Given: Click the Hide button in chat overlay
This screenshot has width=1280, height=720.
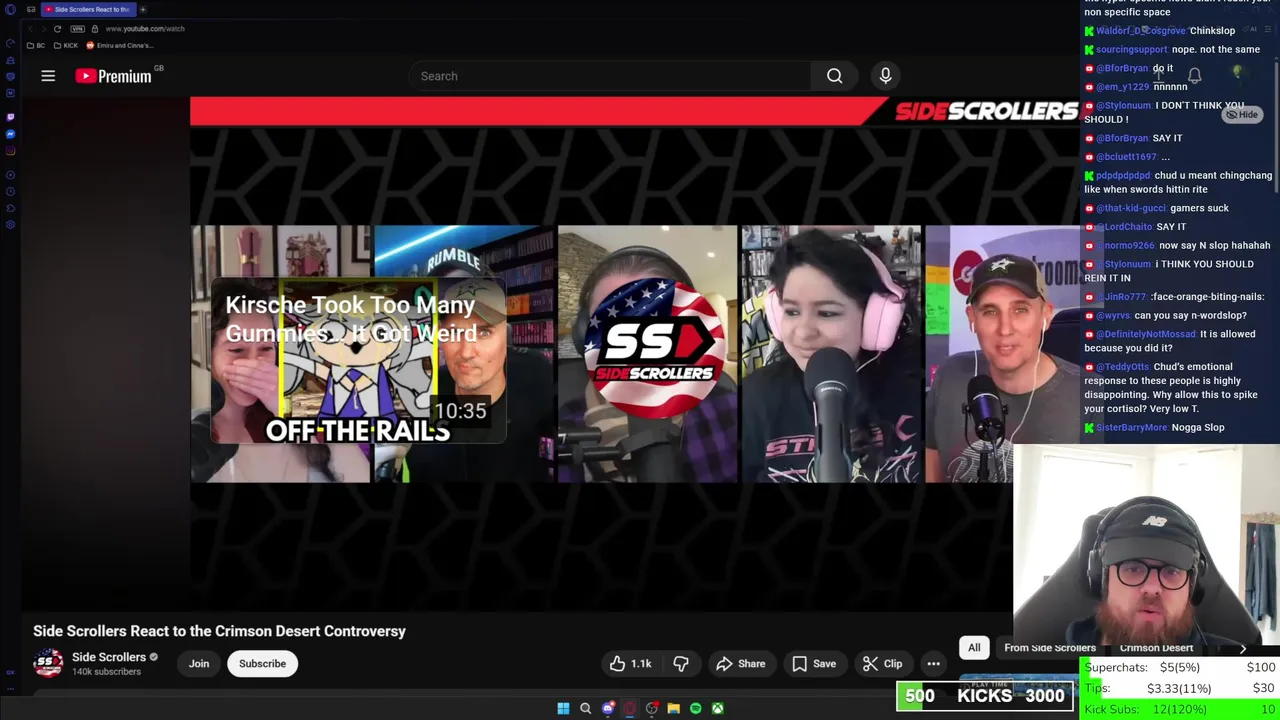Looking at the screenshot, I should tap(1242, 115).
